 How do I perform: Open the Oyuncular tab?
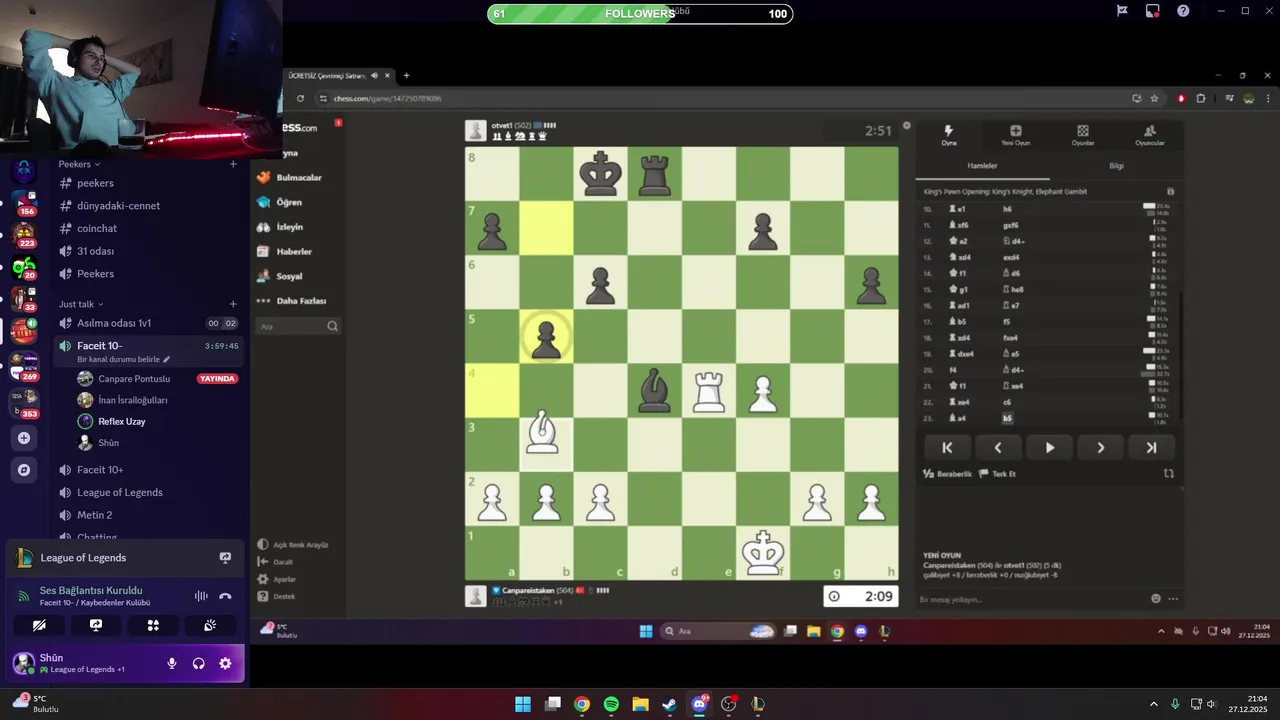point(1149,135)
